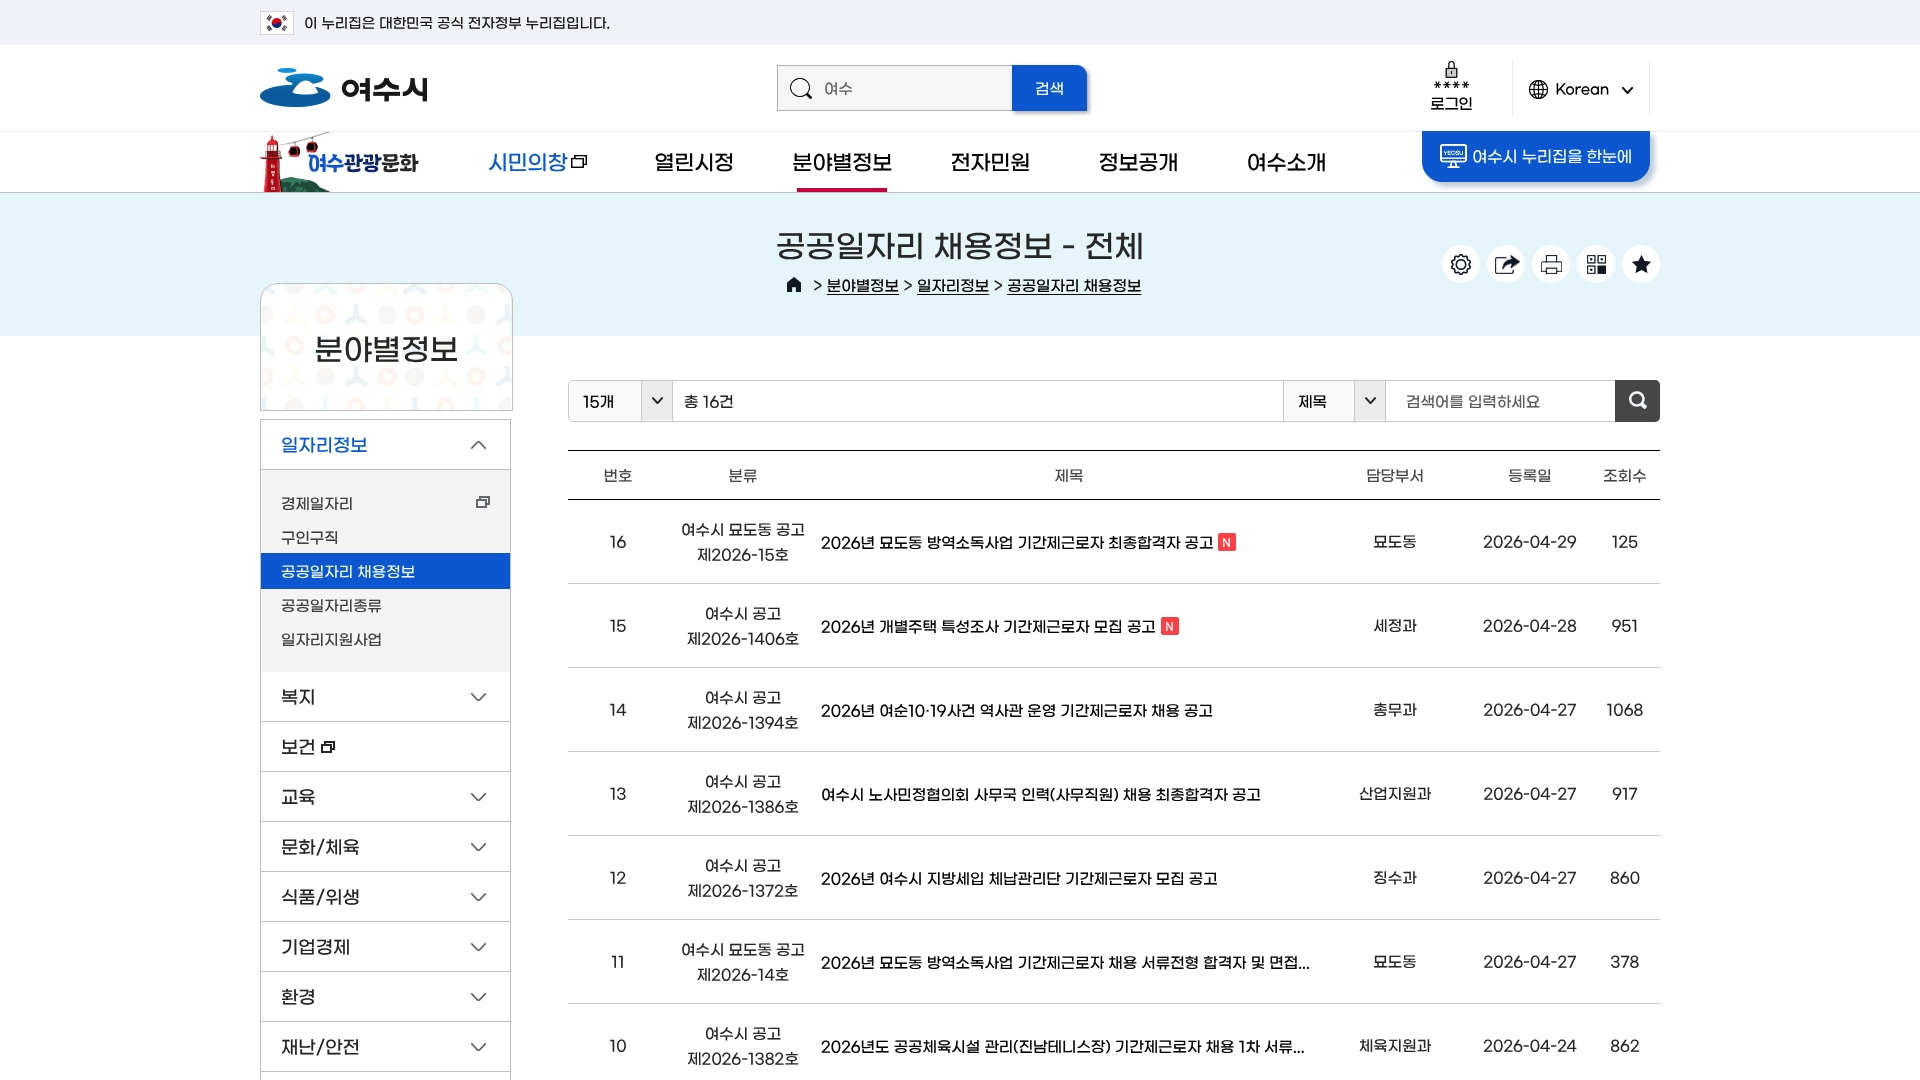Image resolution: width=1920 pixels, height=1080 pixels.
Task: Open the 제목 search-type dropdown
Action: 1334,401
